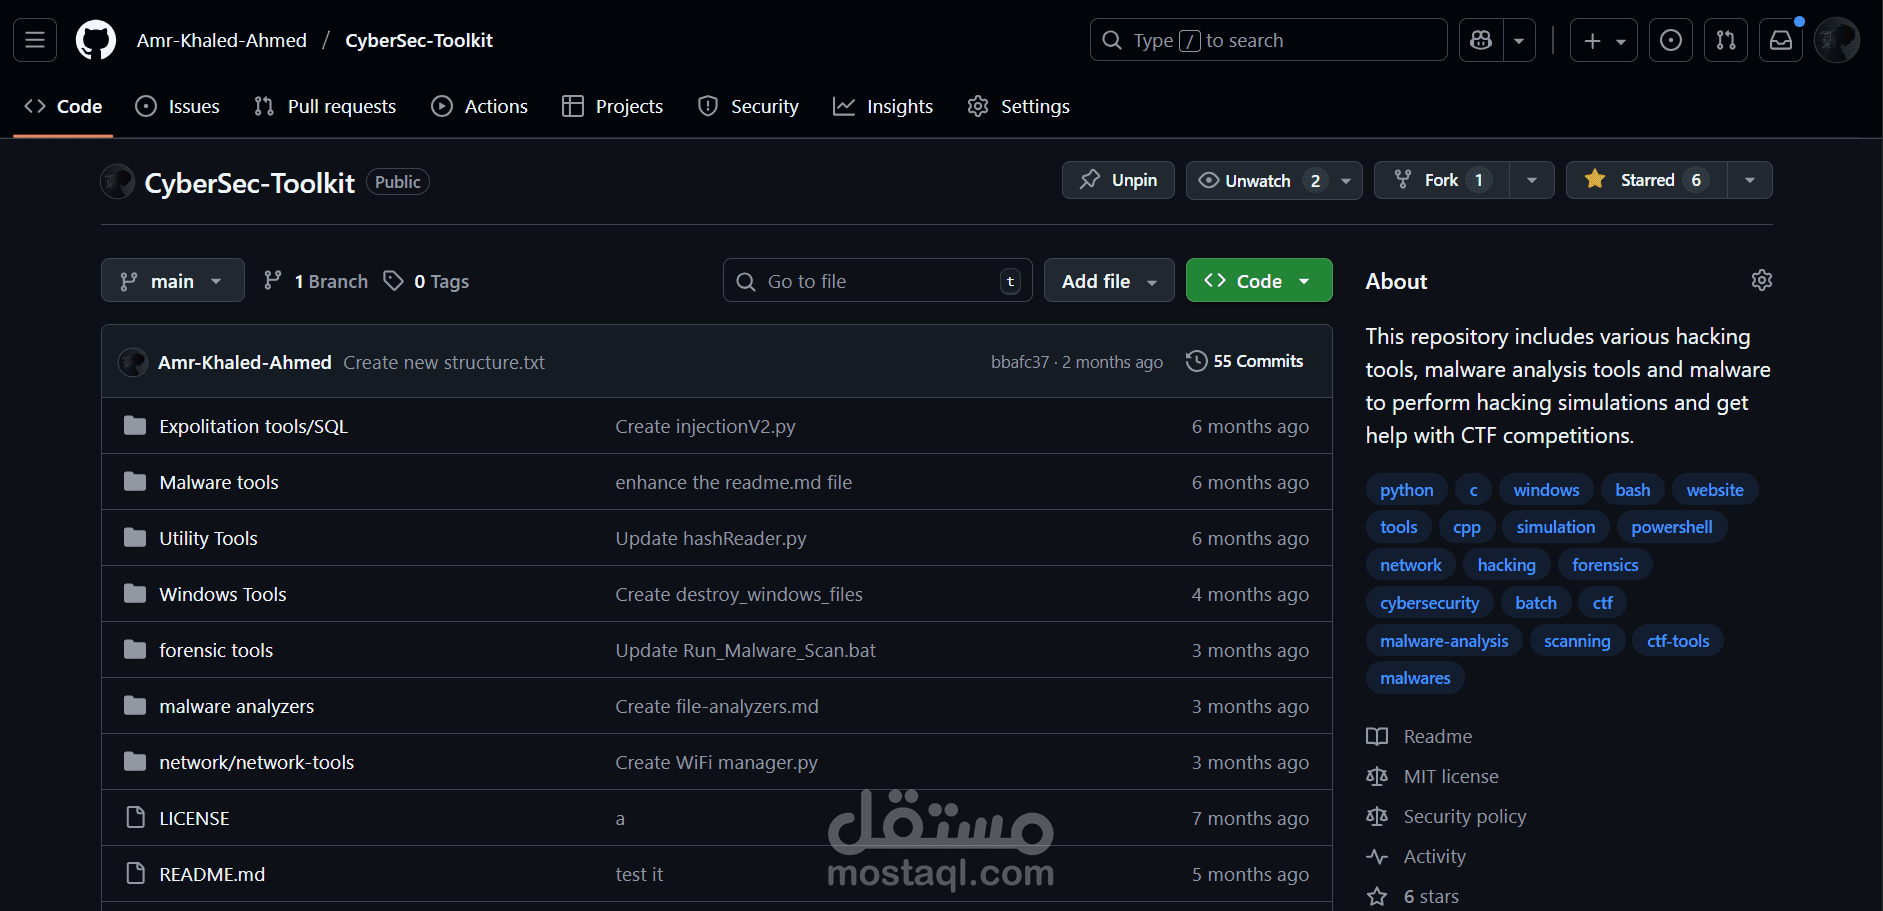Click the forensics topic tag
Image resolution: width=1883 pixels, height=911 pixels.
1605,565
